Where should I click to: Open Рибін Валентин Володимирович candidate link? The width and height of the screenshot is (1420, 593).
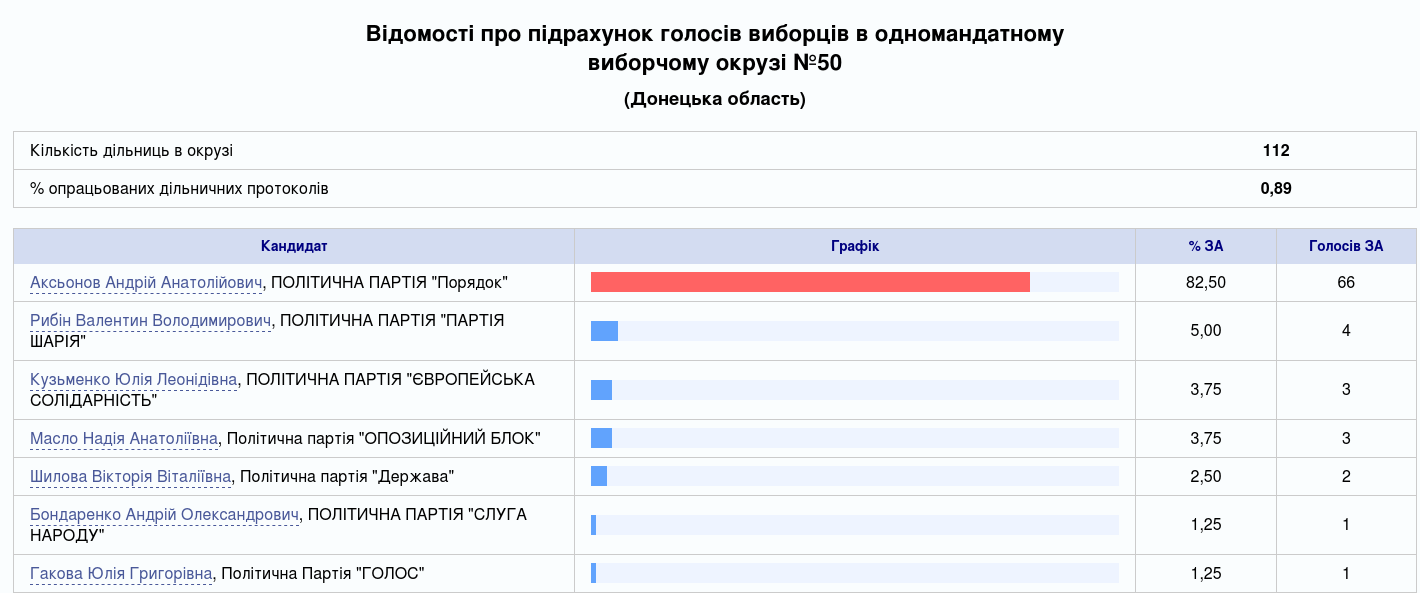click(150, 321)
